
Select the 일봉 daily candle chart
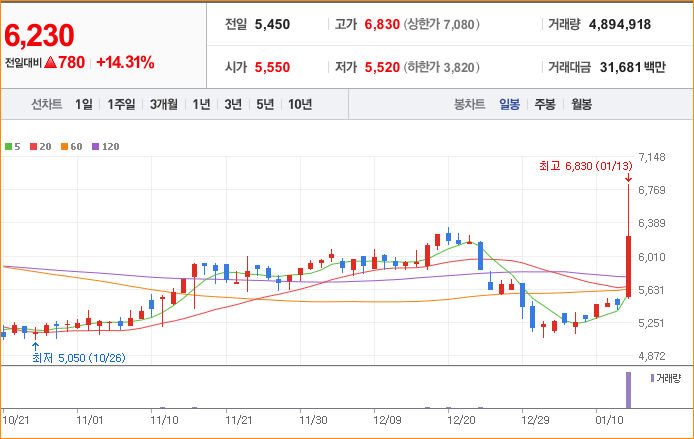509,104
